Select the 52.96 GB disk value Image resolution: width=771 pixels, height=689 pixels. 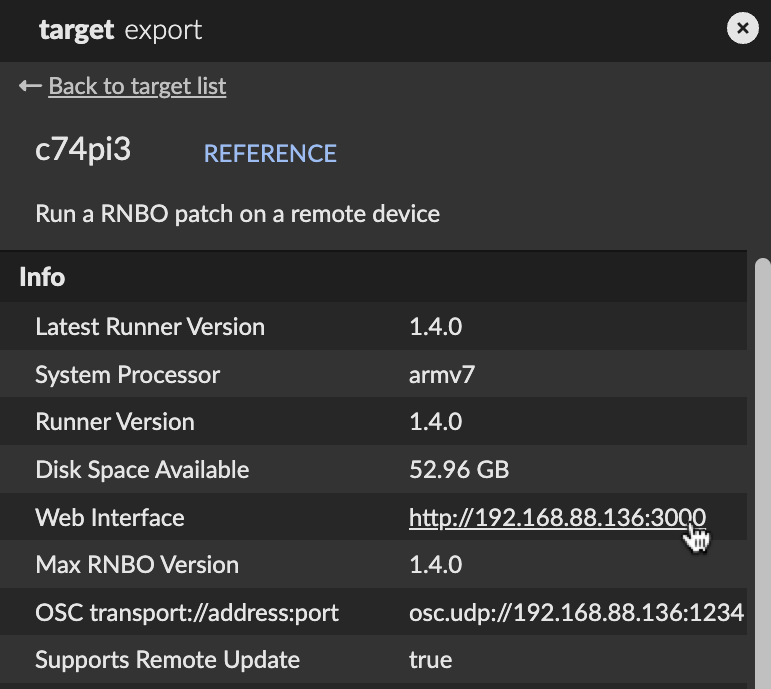459,470
